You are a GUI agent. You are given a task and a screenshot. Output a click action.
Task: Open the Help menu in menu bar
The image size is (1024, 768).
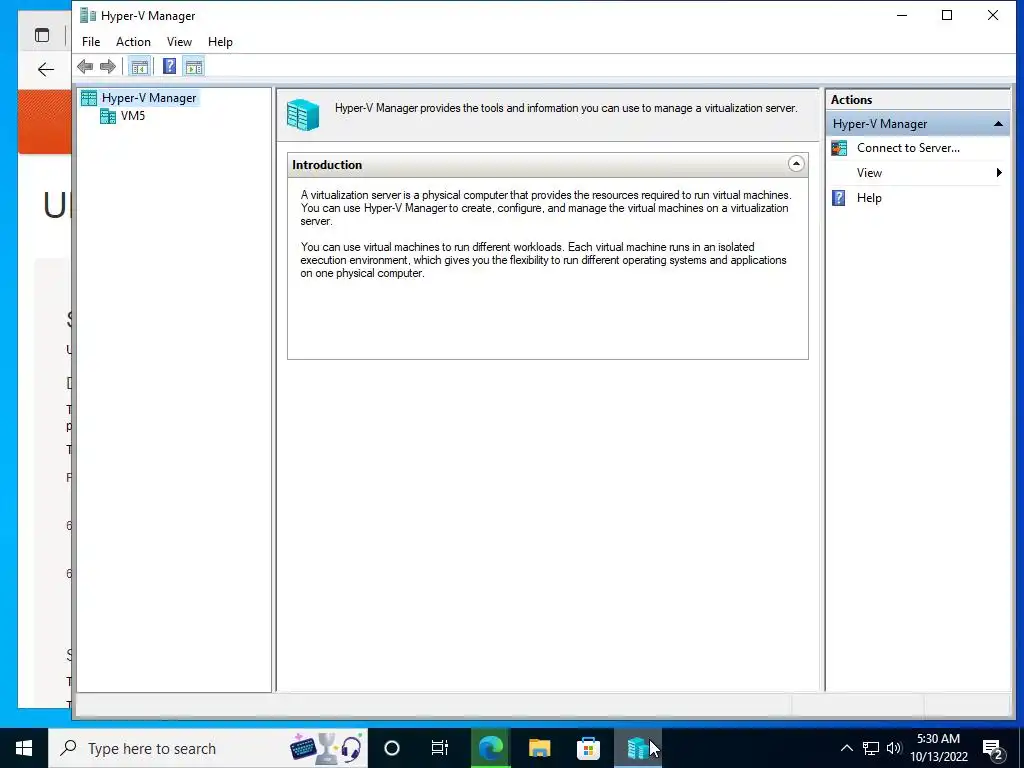(x=220, y=42)
